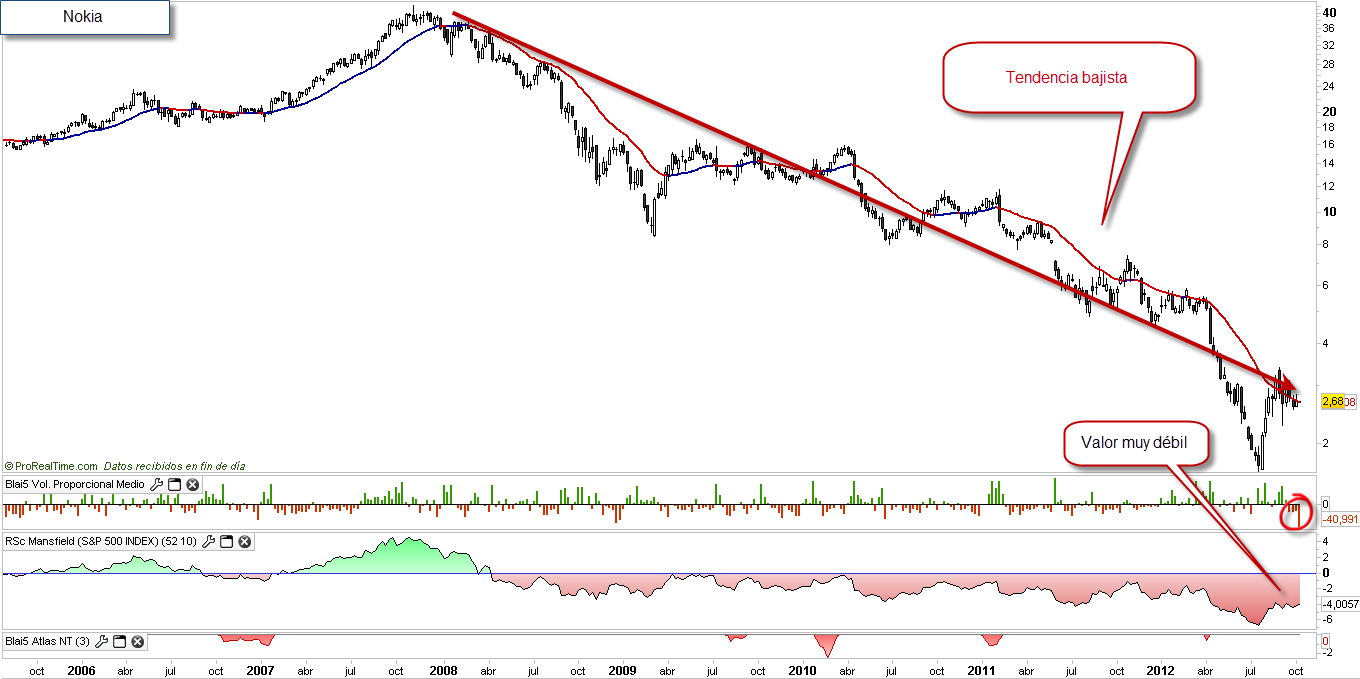Click the red circle marker on the volume panel
This screenshot has width=1360, height=679.
click(x=1297, y=511)
